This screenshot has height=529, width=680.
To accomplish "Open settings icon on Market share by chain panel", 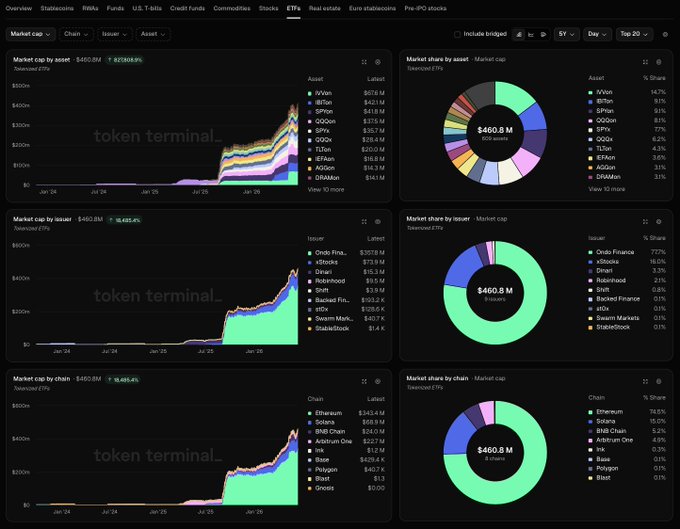I will click(x=658, y=381).
